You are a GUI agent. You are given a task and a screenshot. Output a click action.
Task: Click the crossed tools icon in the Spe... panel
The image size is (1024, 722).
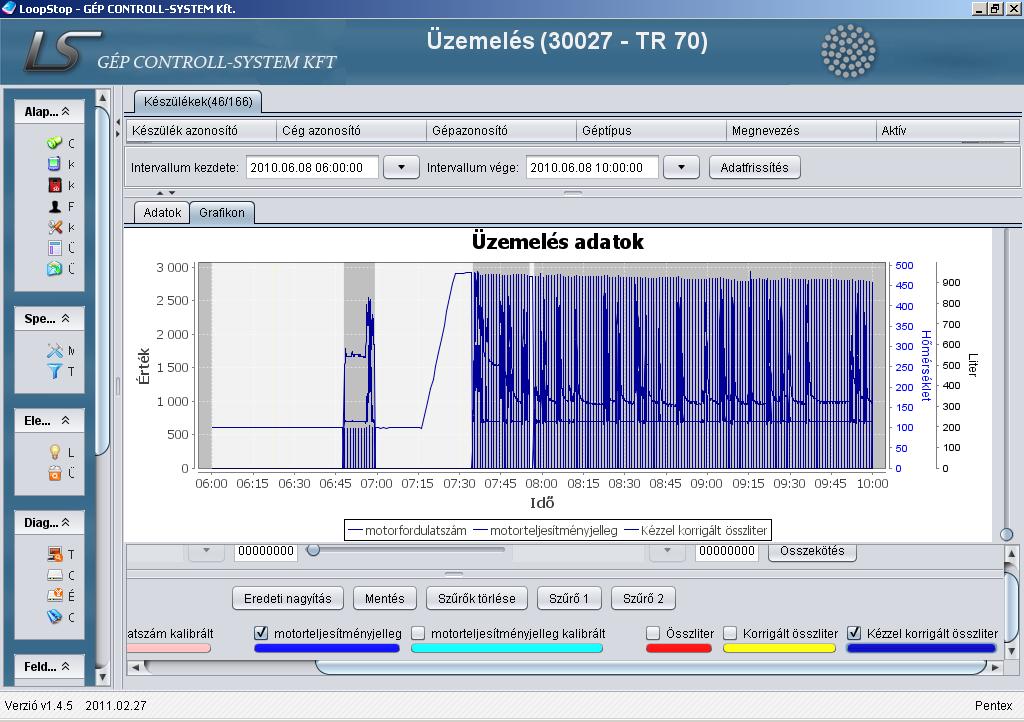click(55, 351)
